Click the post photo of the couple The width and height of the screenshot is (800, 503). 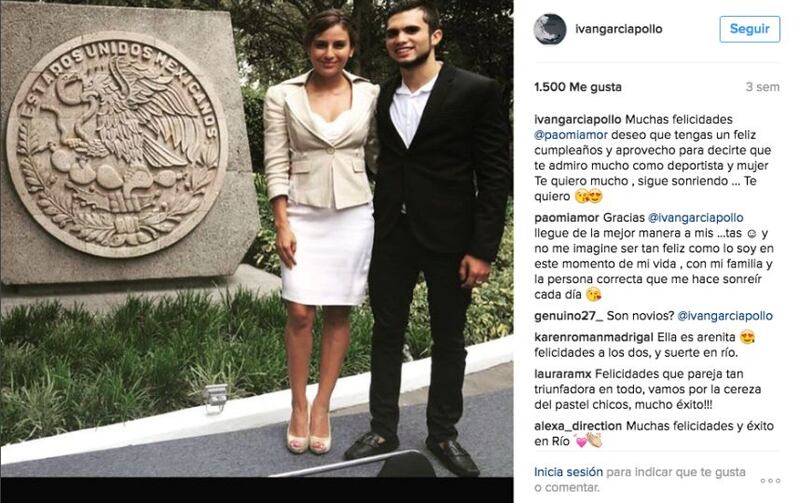coord(257,239)
